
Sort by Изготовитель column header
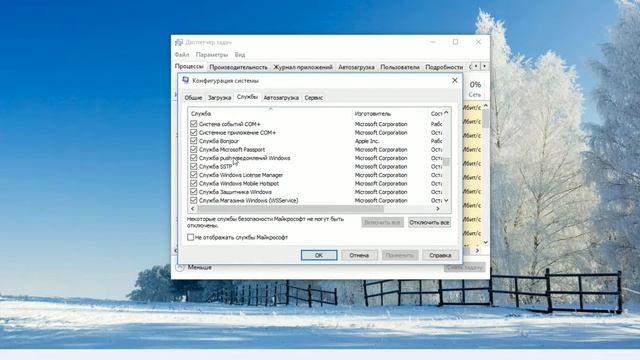coord(390,113)
